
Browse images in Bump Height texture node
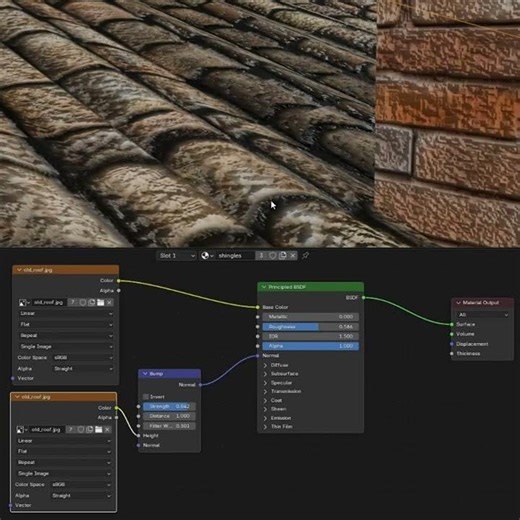coord(22,430)
